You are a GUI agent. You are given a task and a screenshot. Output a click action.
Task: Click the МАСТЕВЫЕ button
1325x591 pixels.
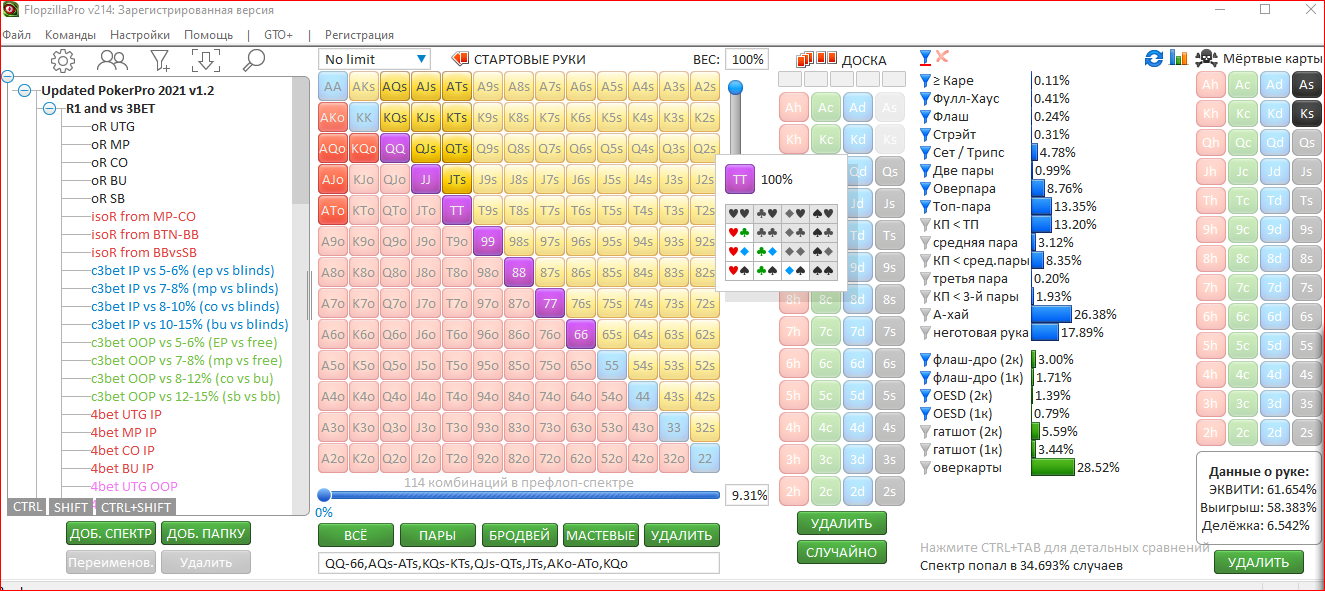click(600, 535)
